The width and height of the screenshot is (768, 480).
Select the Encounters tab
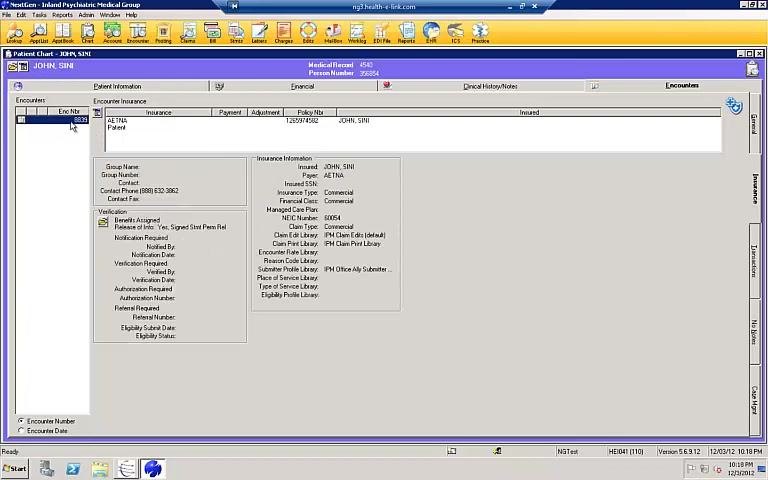pyautogui.click(x=682, y=86)
